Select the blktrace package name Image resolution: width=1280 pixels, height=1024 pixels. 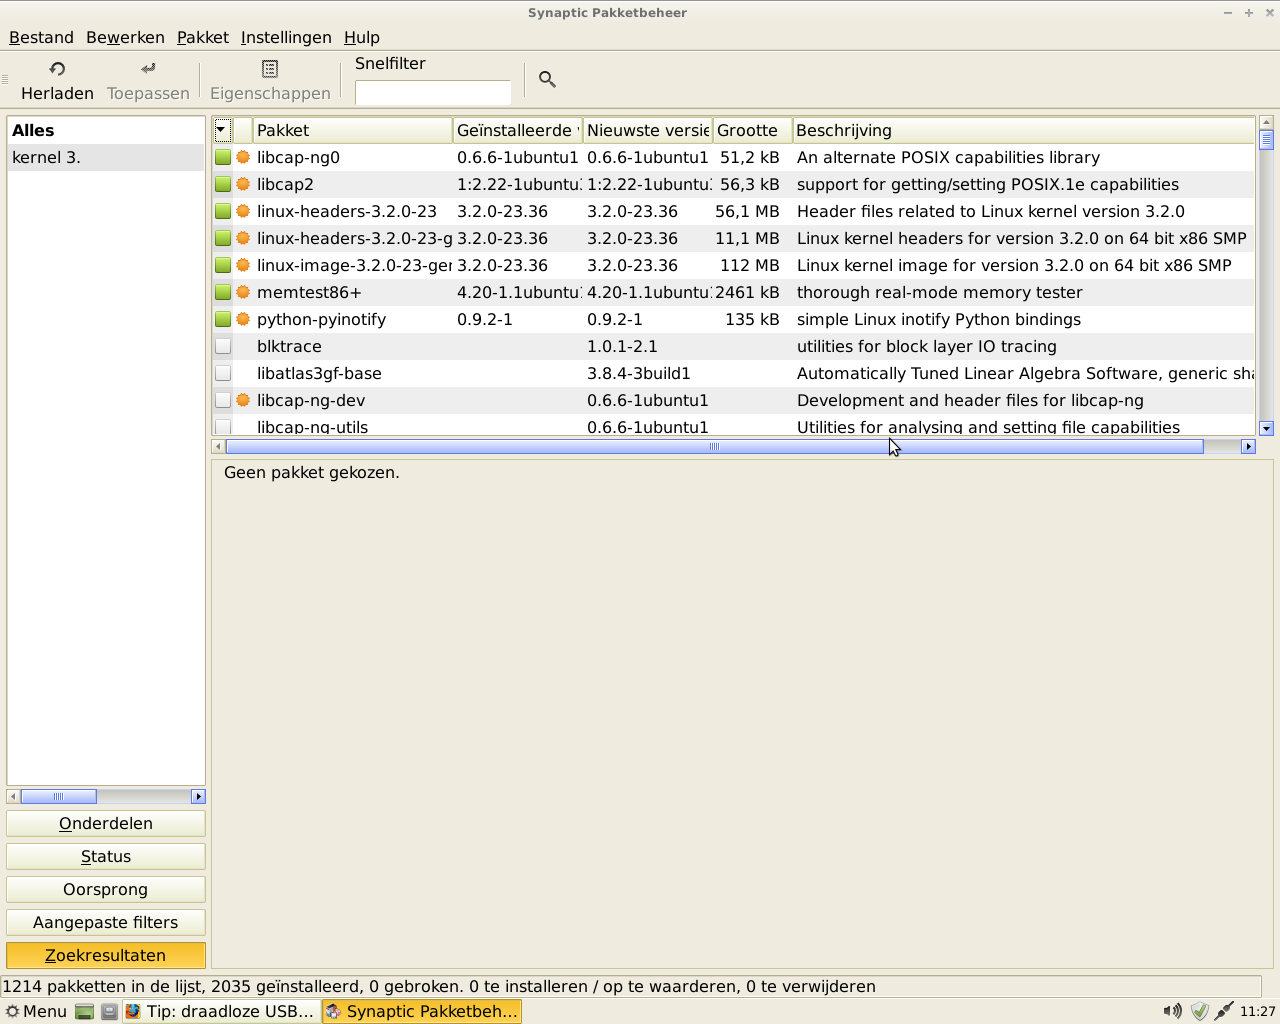[x=289, y=346]
